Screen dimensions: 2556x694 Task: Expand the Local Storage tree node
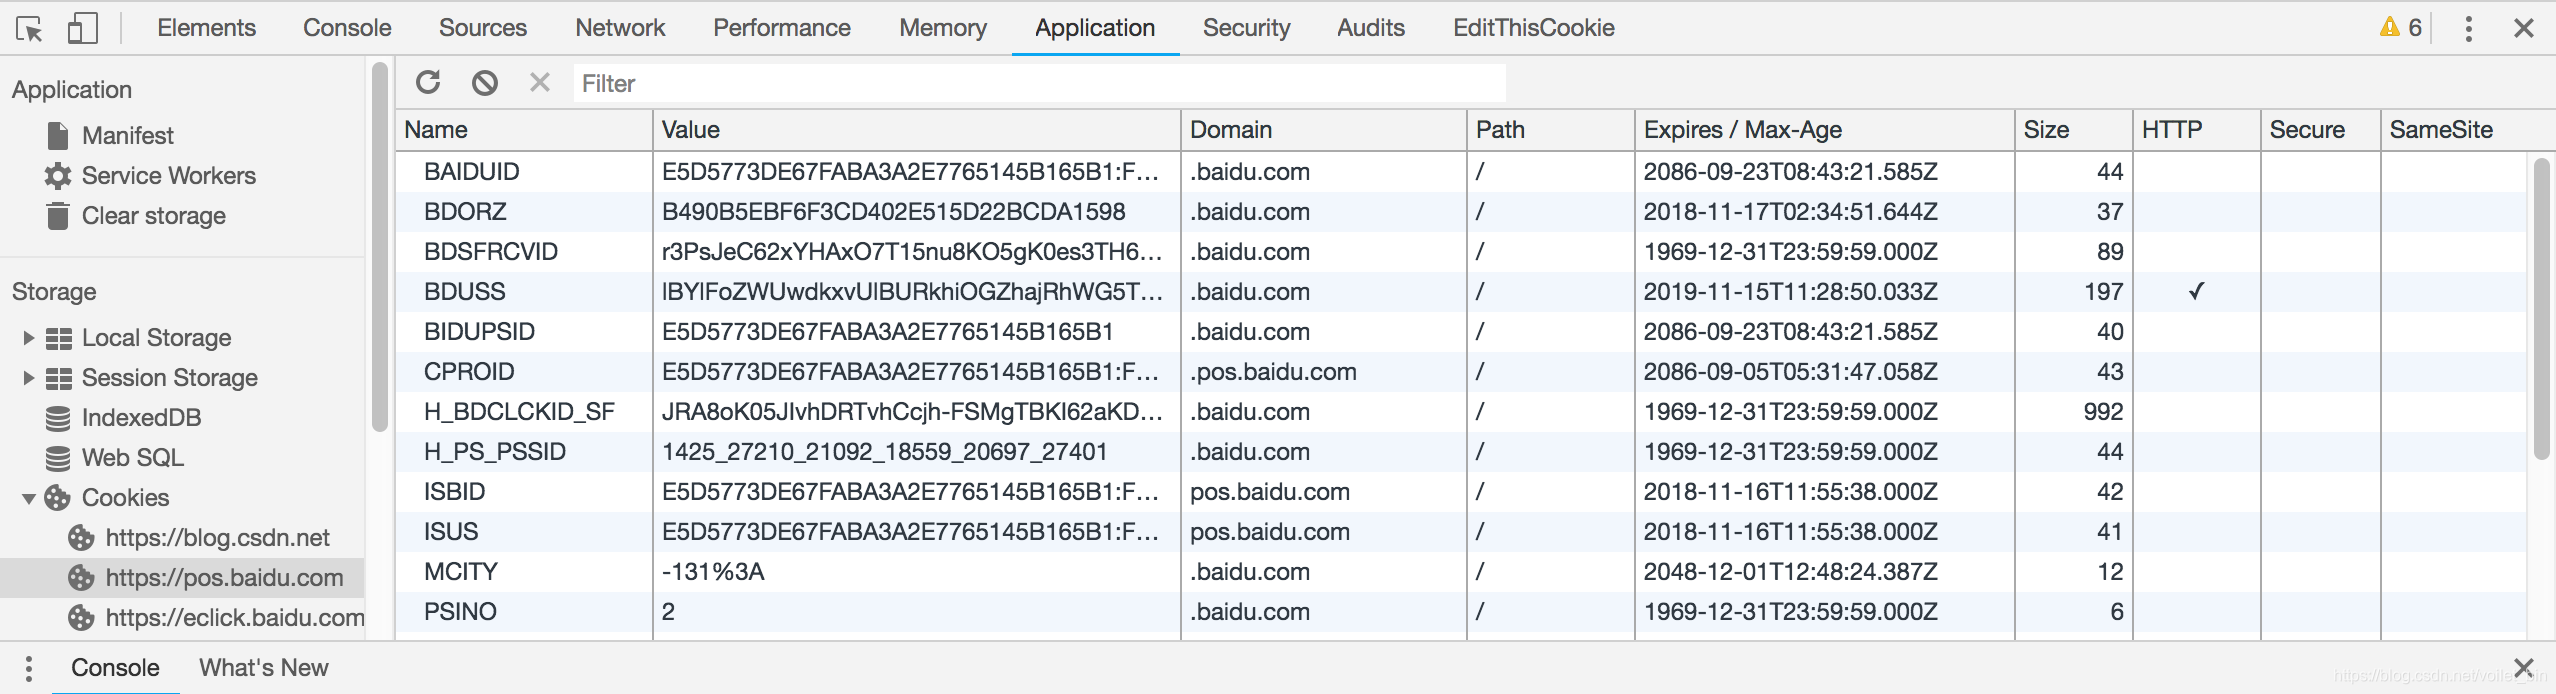click(x=29, y=338)
